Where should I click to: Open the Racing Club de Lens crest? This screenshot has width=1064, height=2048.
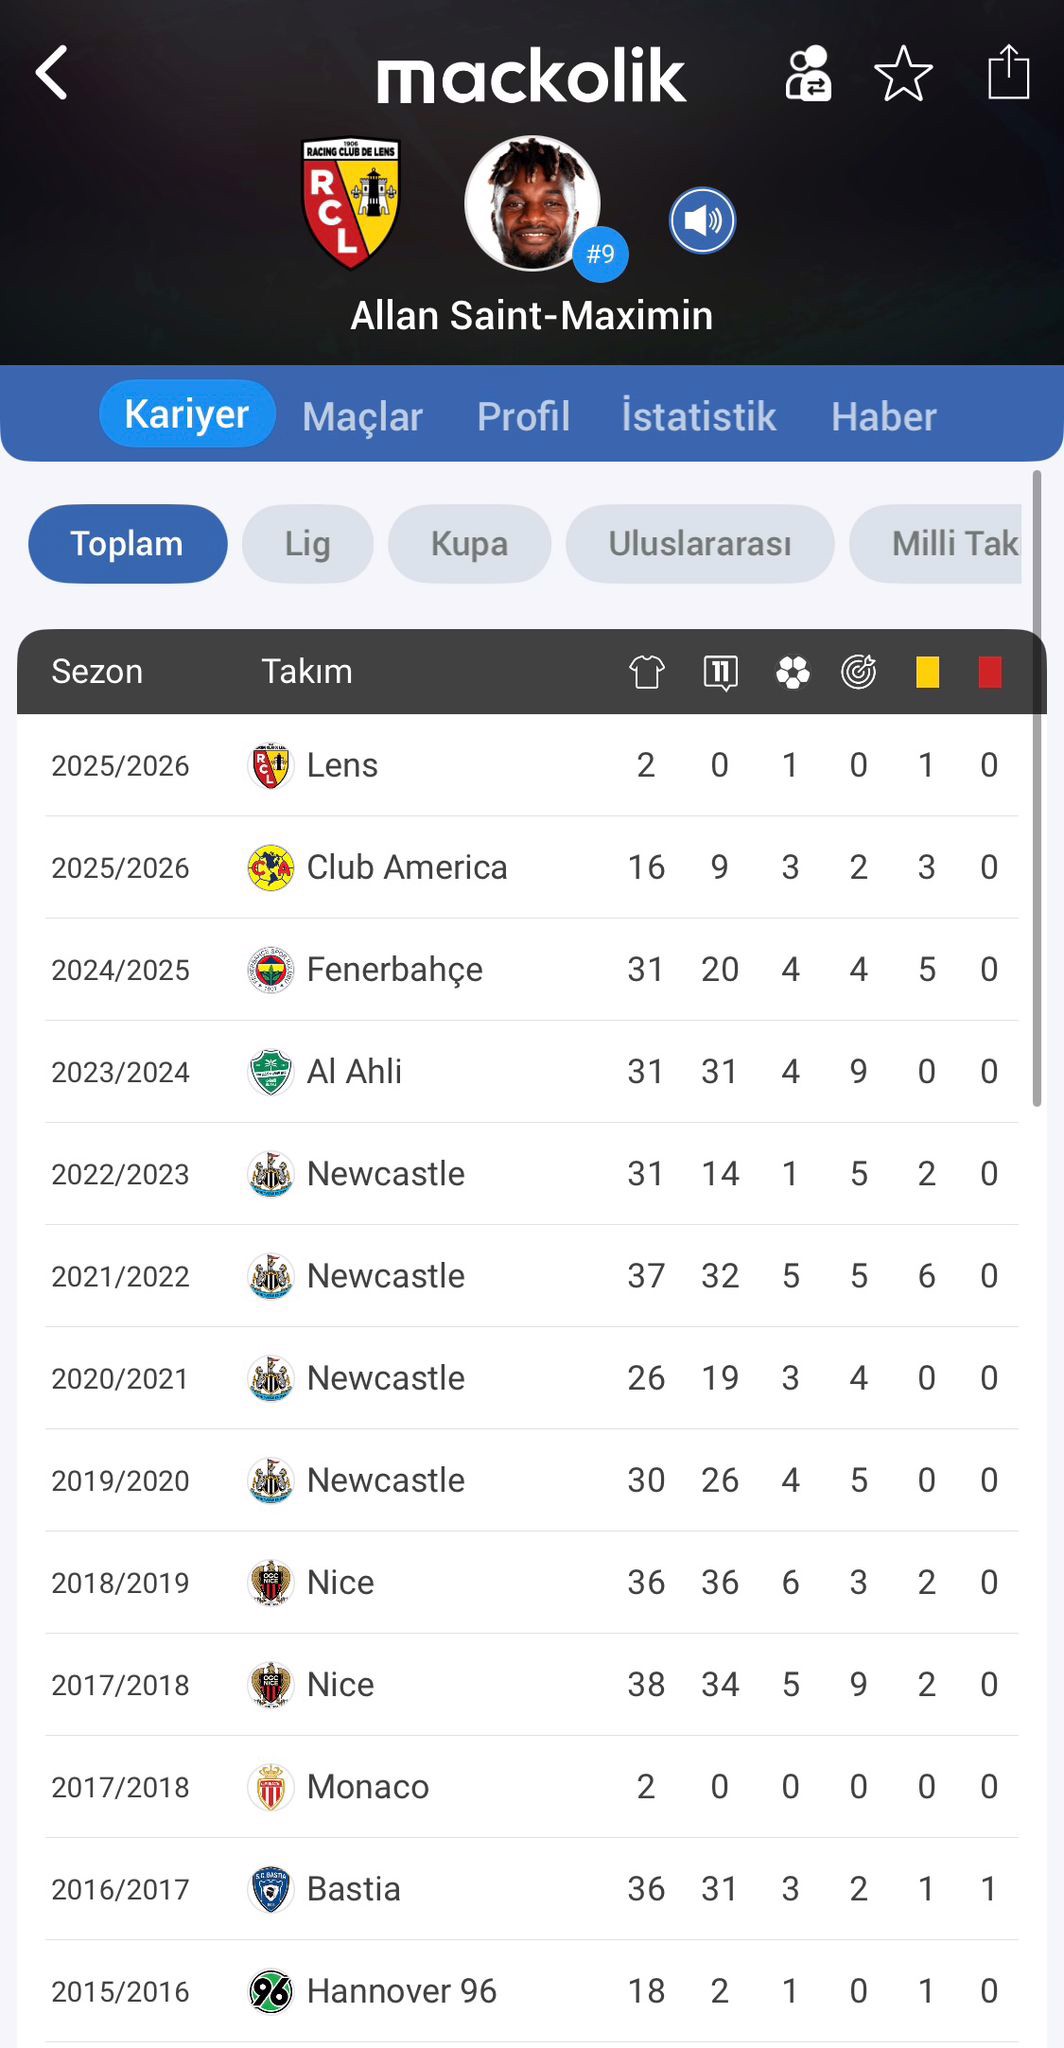coord(351,203)
